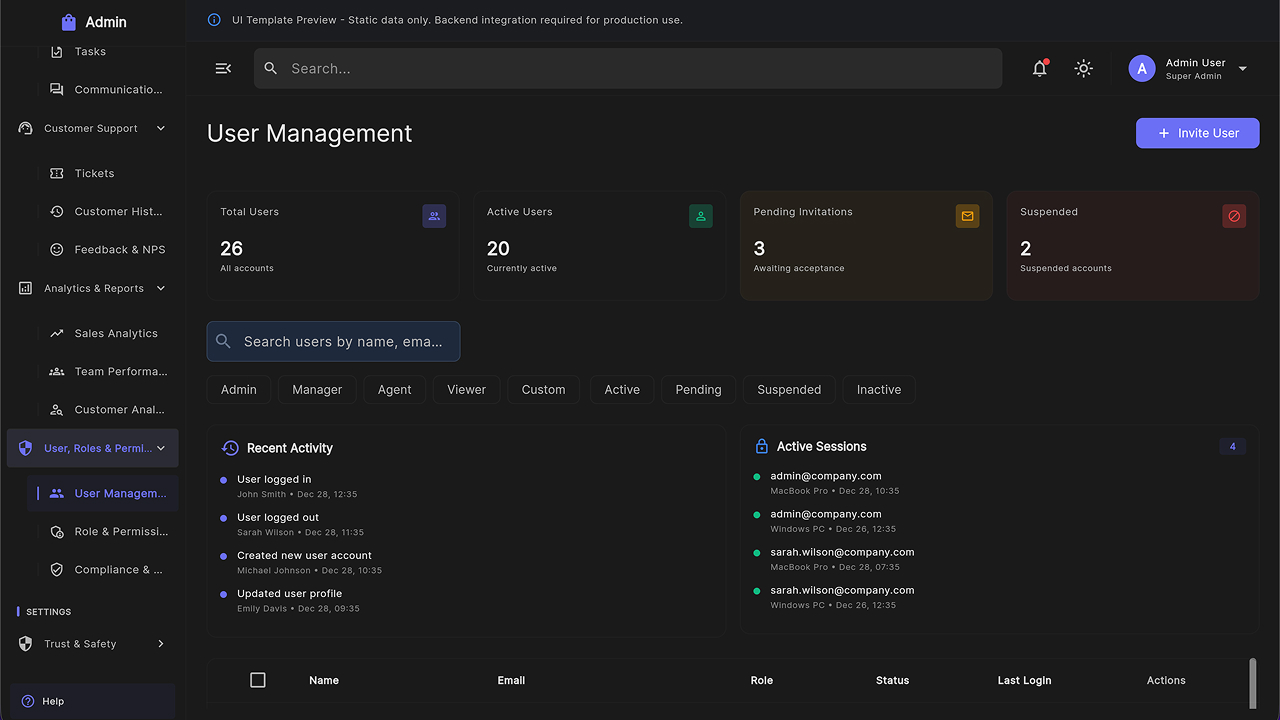1280x720 pixels.
Task: Open Role & Permissions page
Action: click(x=103, y=531)
